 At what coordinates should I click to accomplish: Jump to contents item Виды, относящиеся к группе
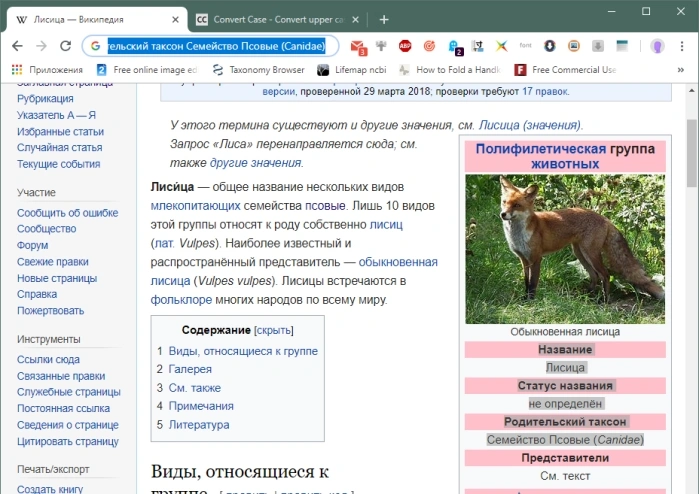[243, 351]
